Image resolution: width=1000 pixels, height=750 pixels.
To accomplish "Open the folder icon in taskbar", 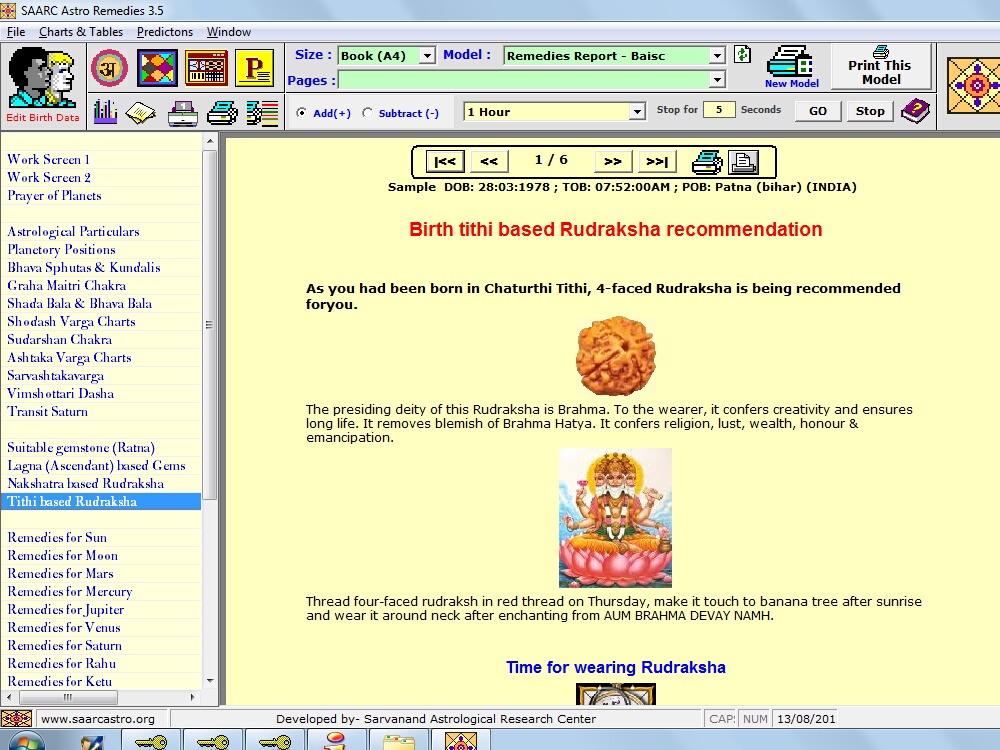I will coord(399,742).
